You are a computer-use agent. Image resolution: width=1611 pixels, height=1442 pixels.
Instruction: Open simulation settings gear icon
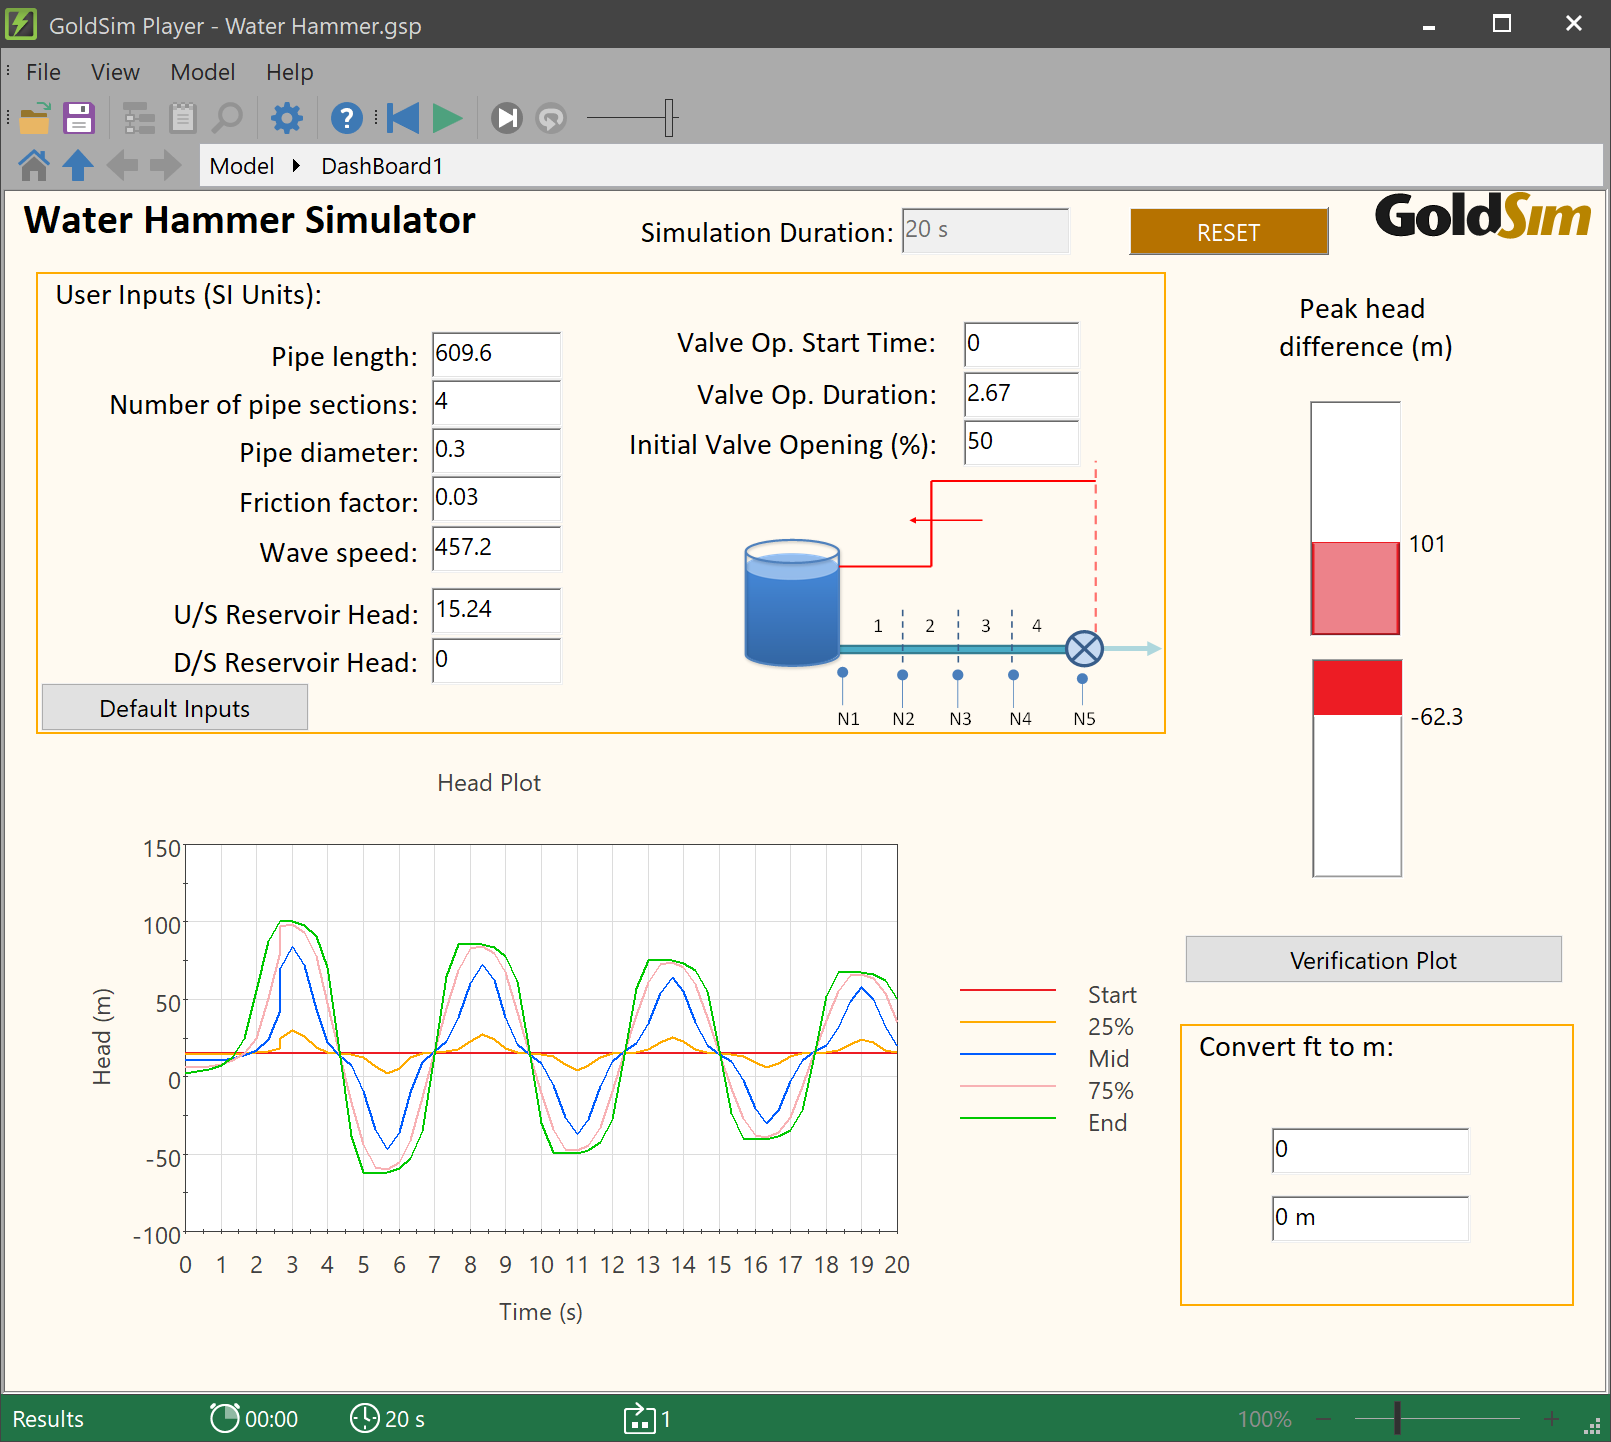(x=287, y=118)
